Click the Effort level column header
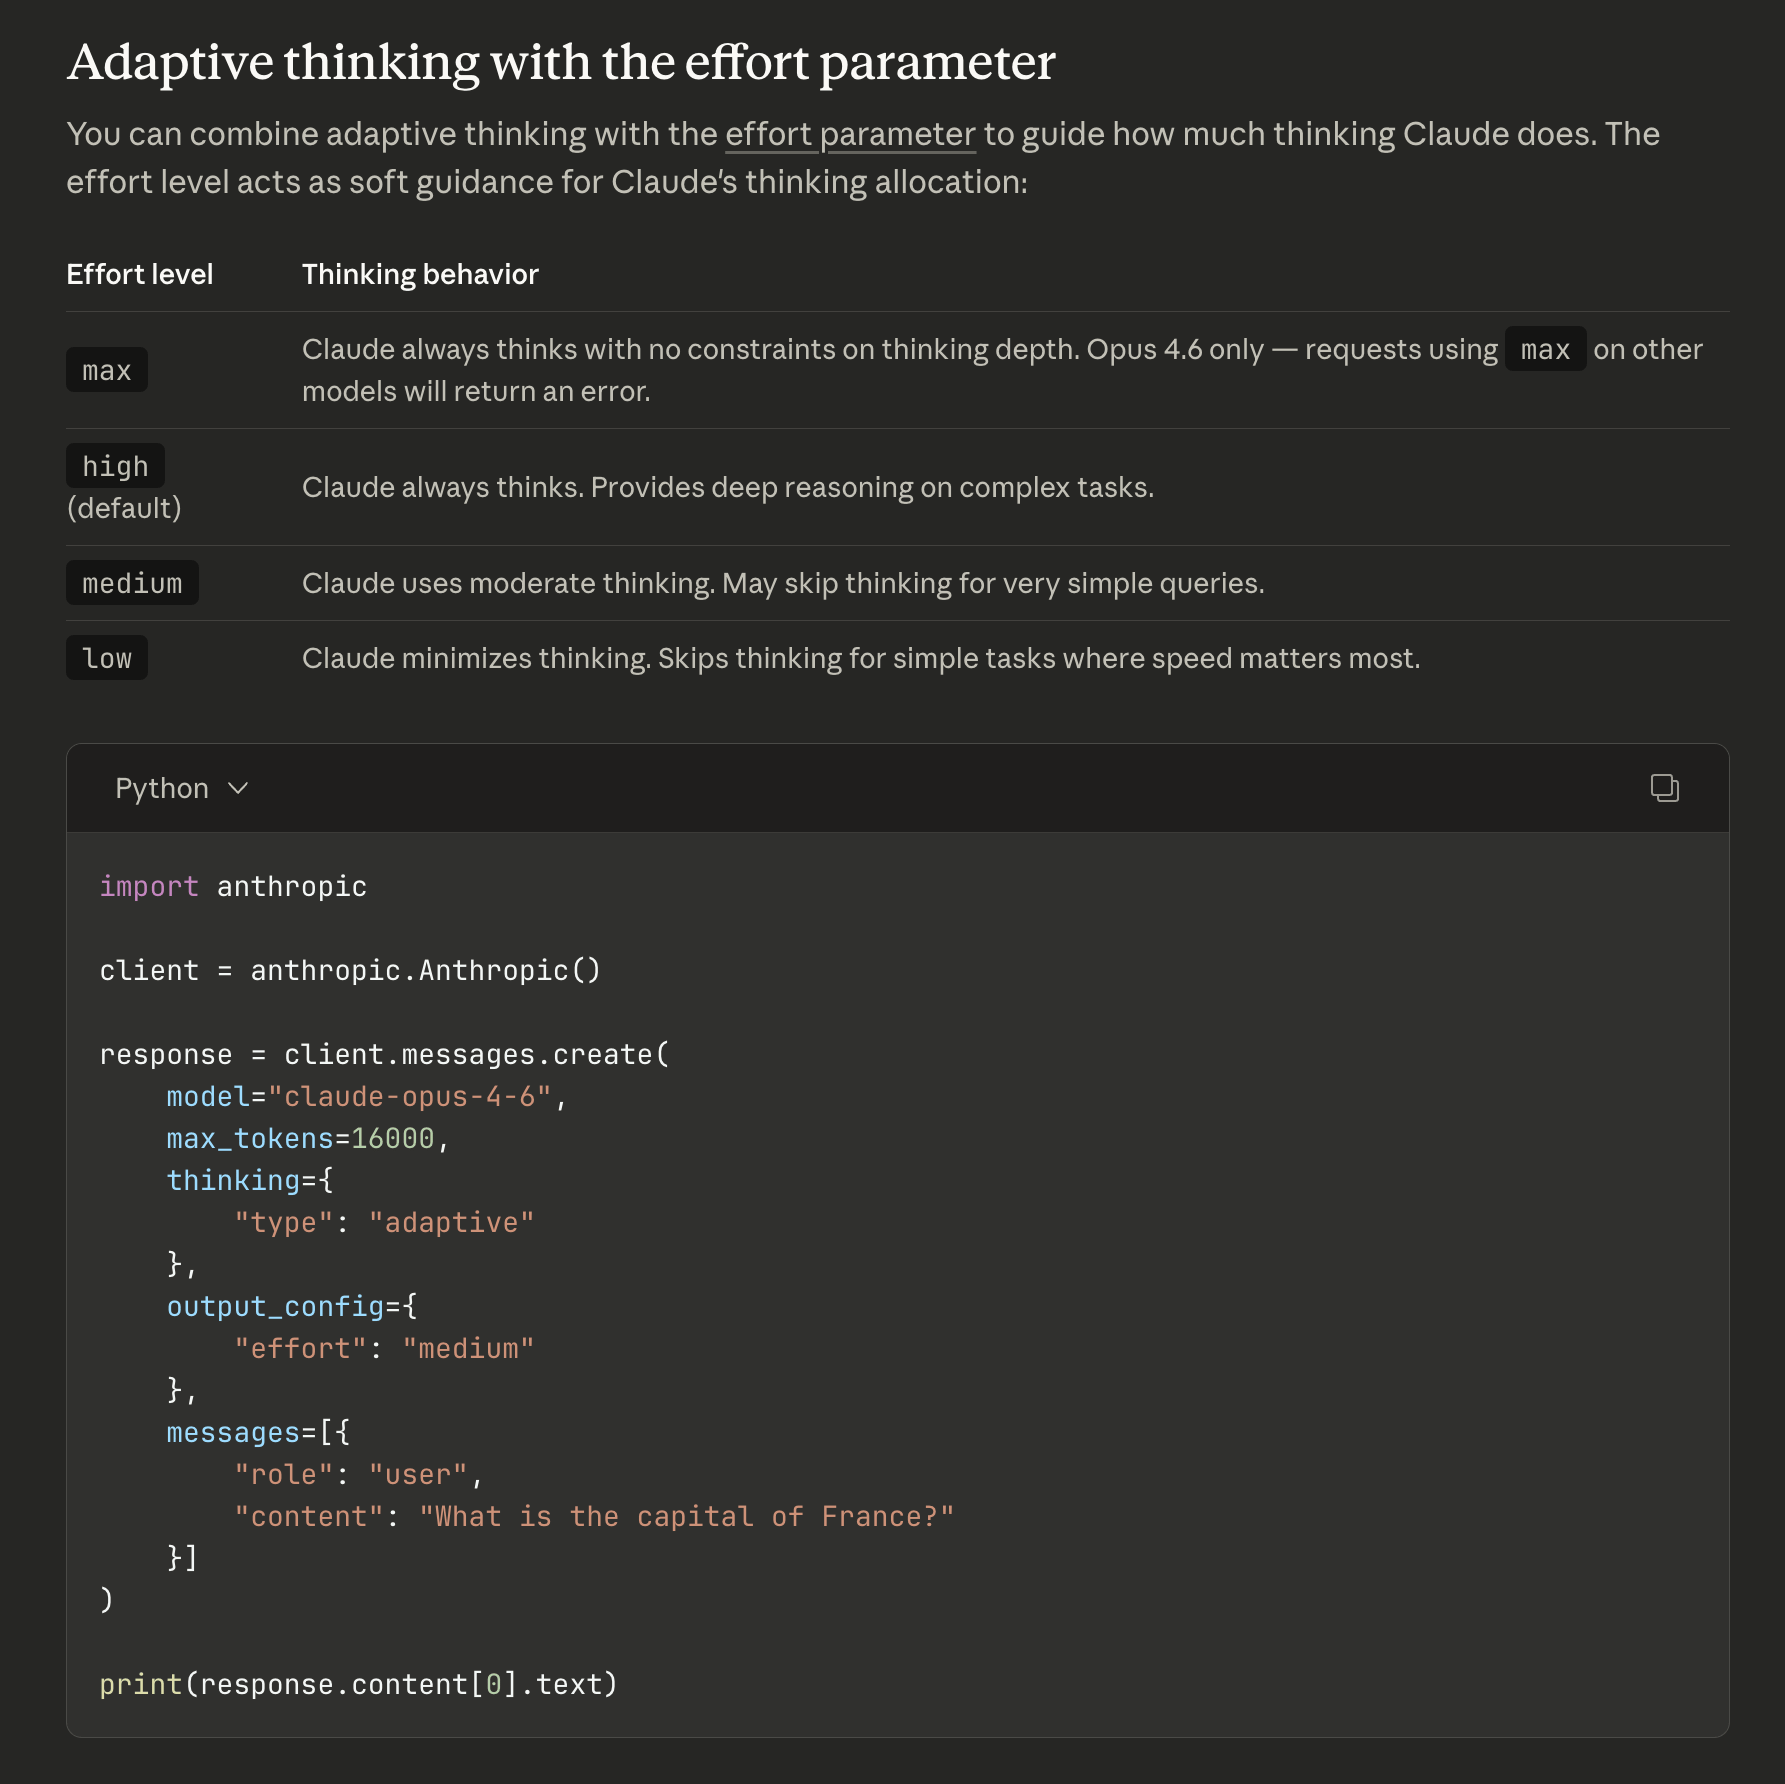1785x1784 pixels. [140, 274]
